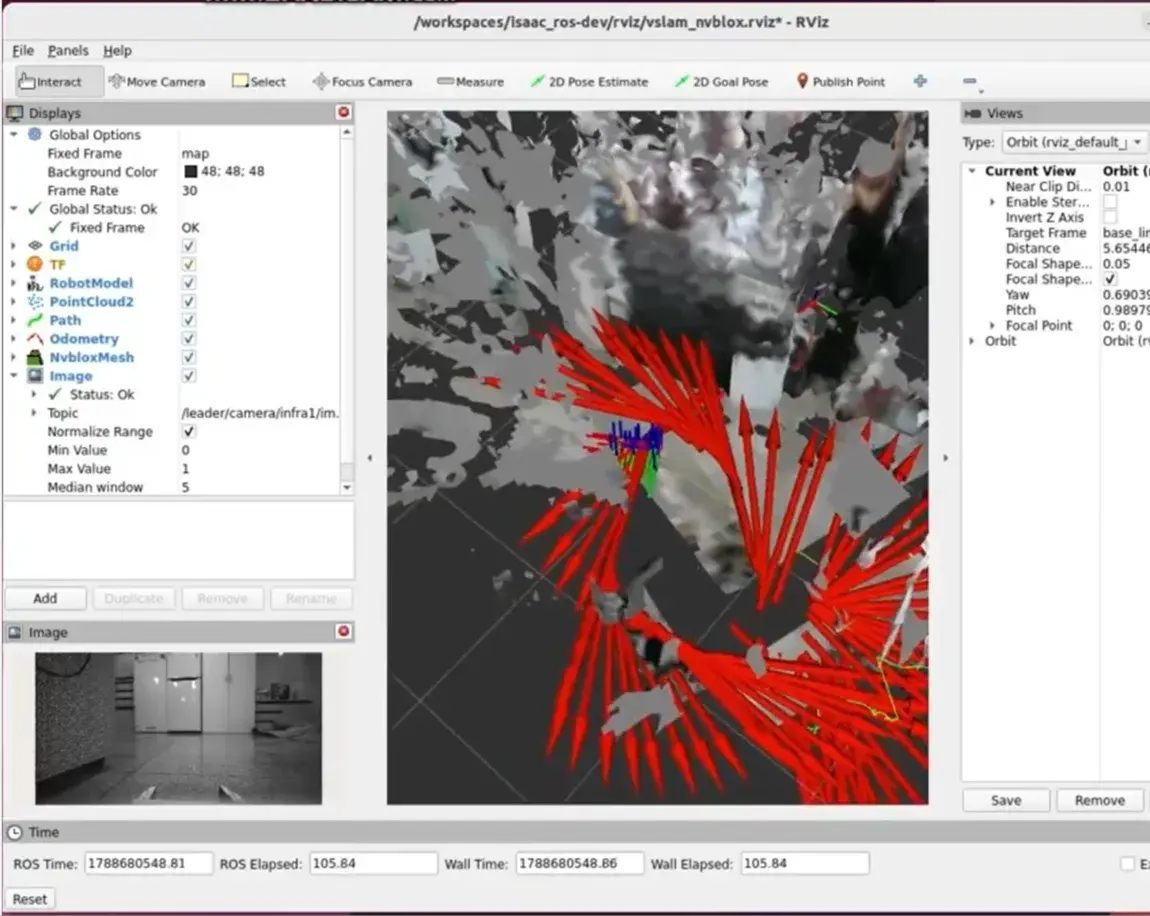Select the TF display icon
1150x916 pixels.
[x=34, y=264]
